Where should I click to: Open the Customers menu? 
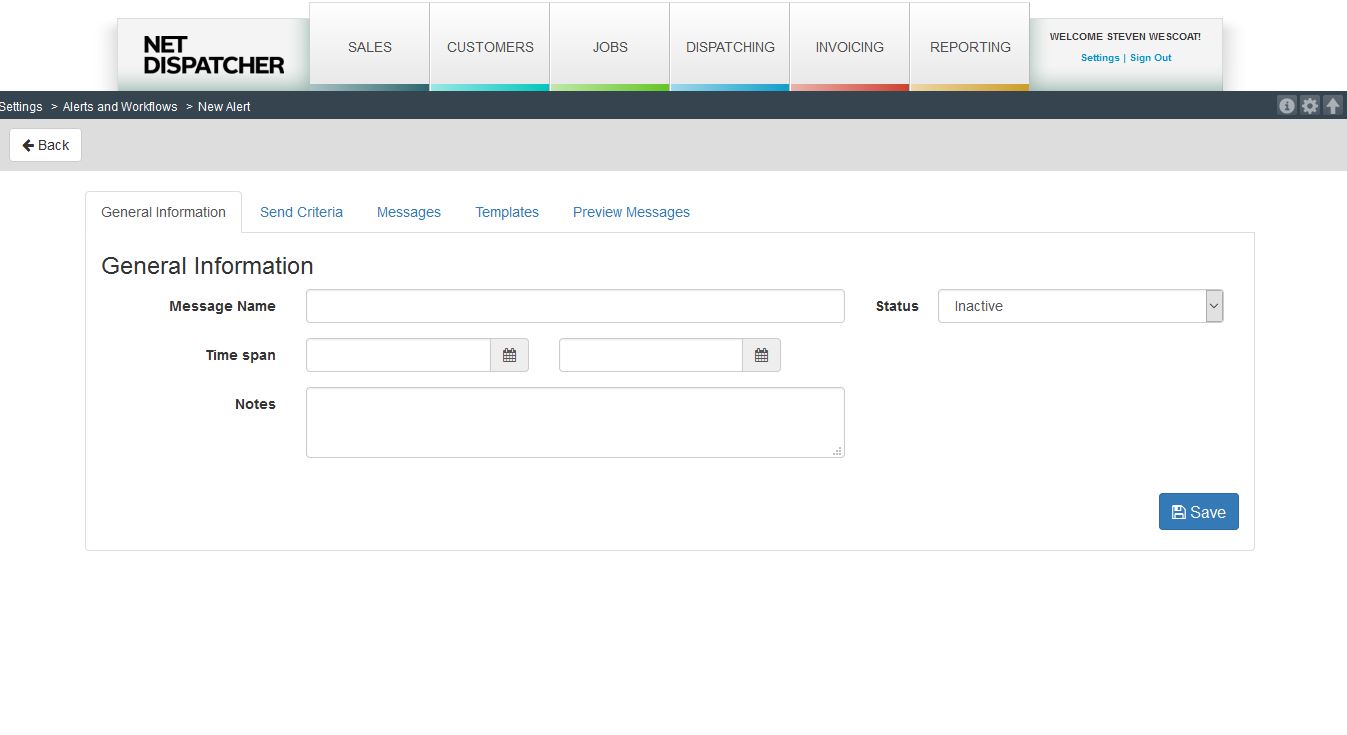pos(490,47)
